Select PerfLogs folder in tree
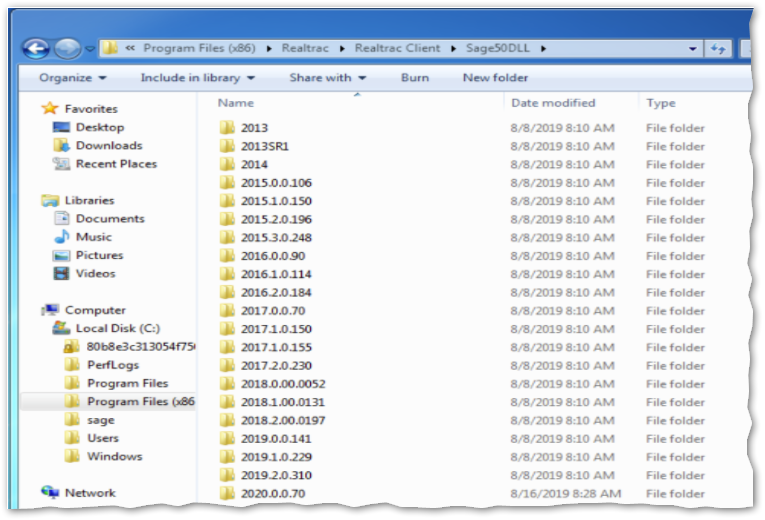The image size is (765, 520). (x=113, y=365)
